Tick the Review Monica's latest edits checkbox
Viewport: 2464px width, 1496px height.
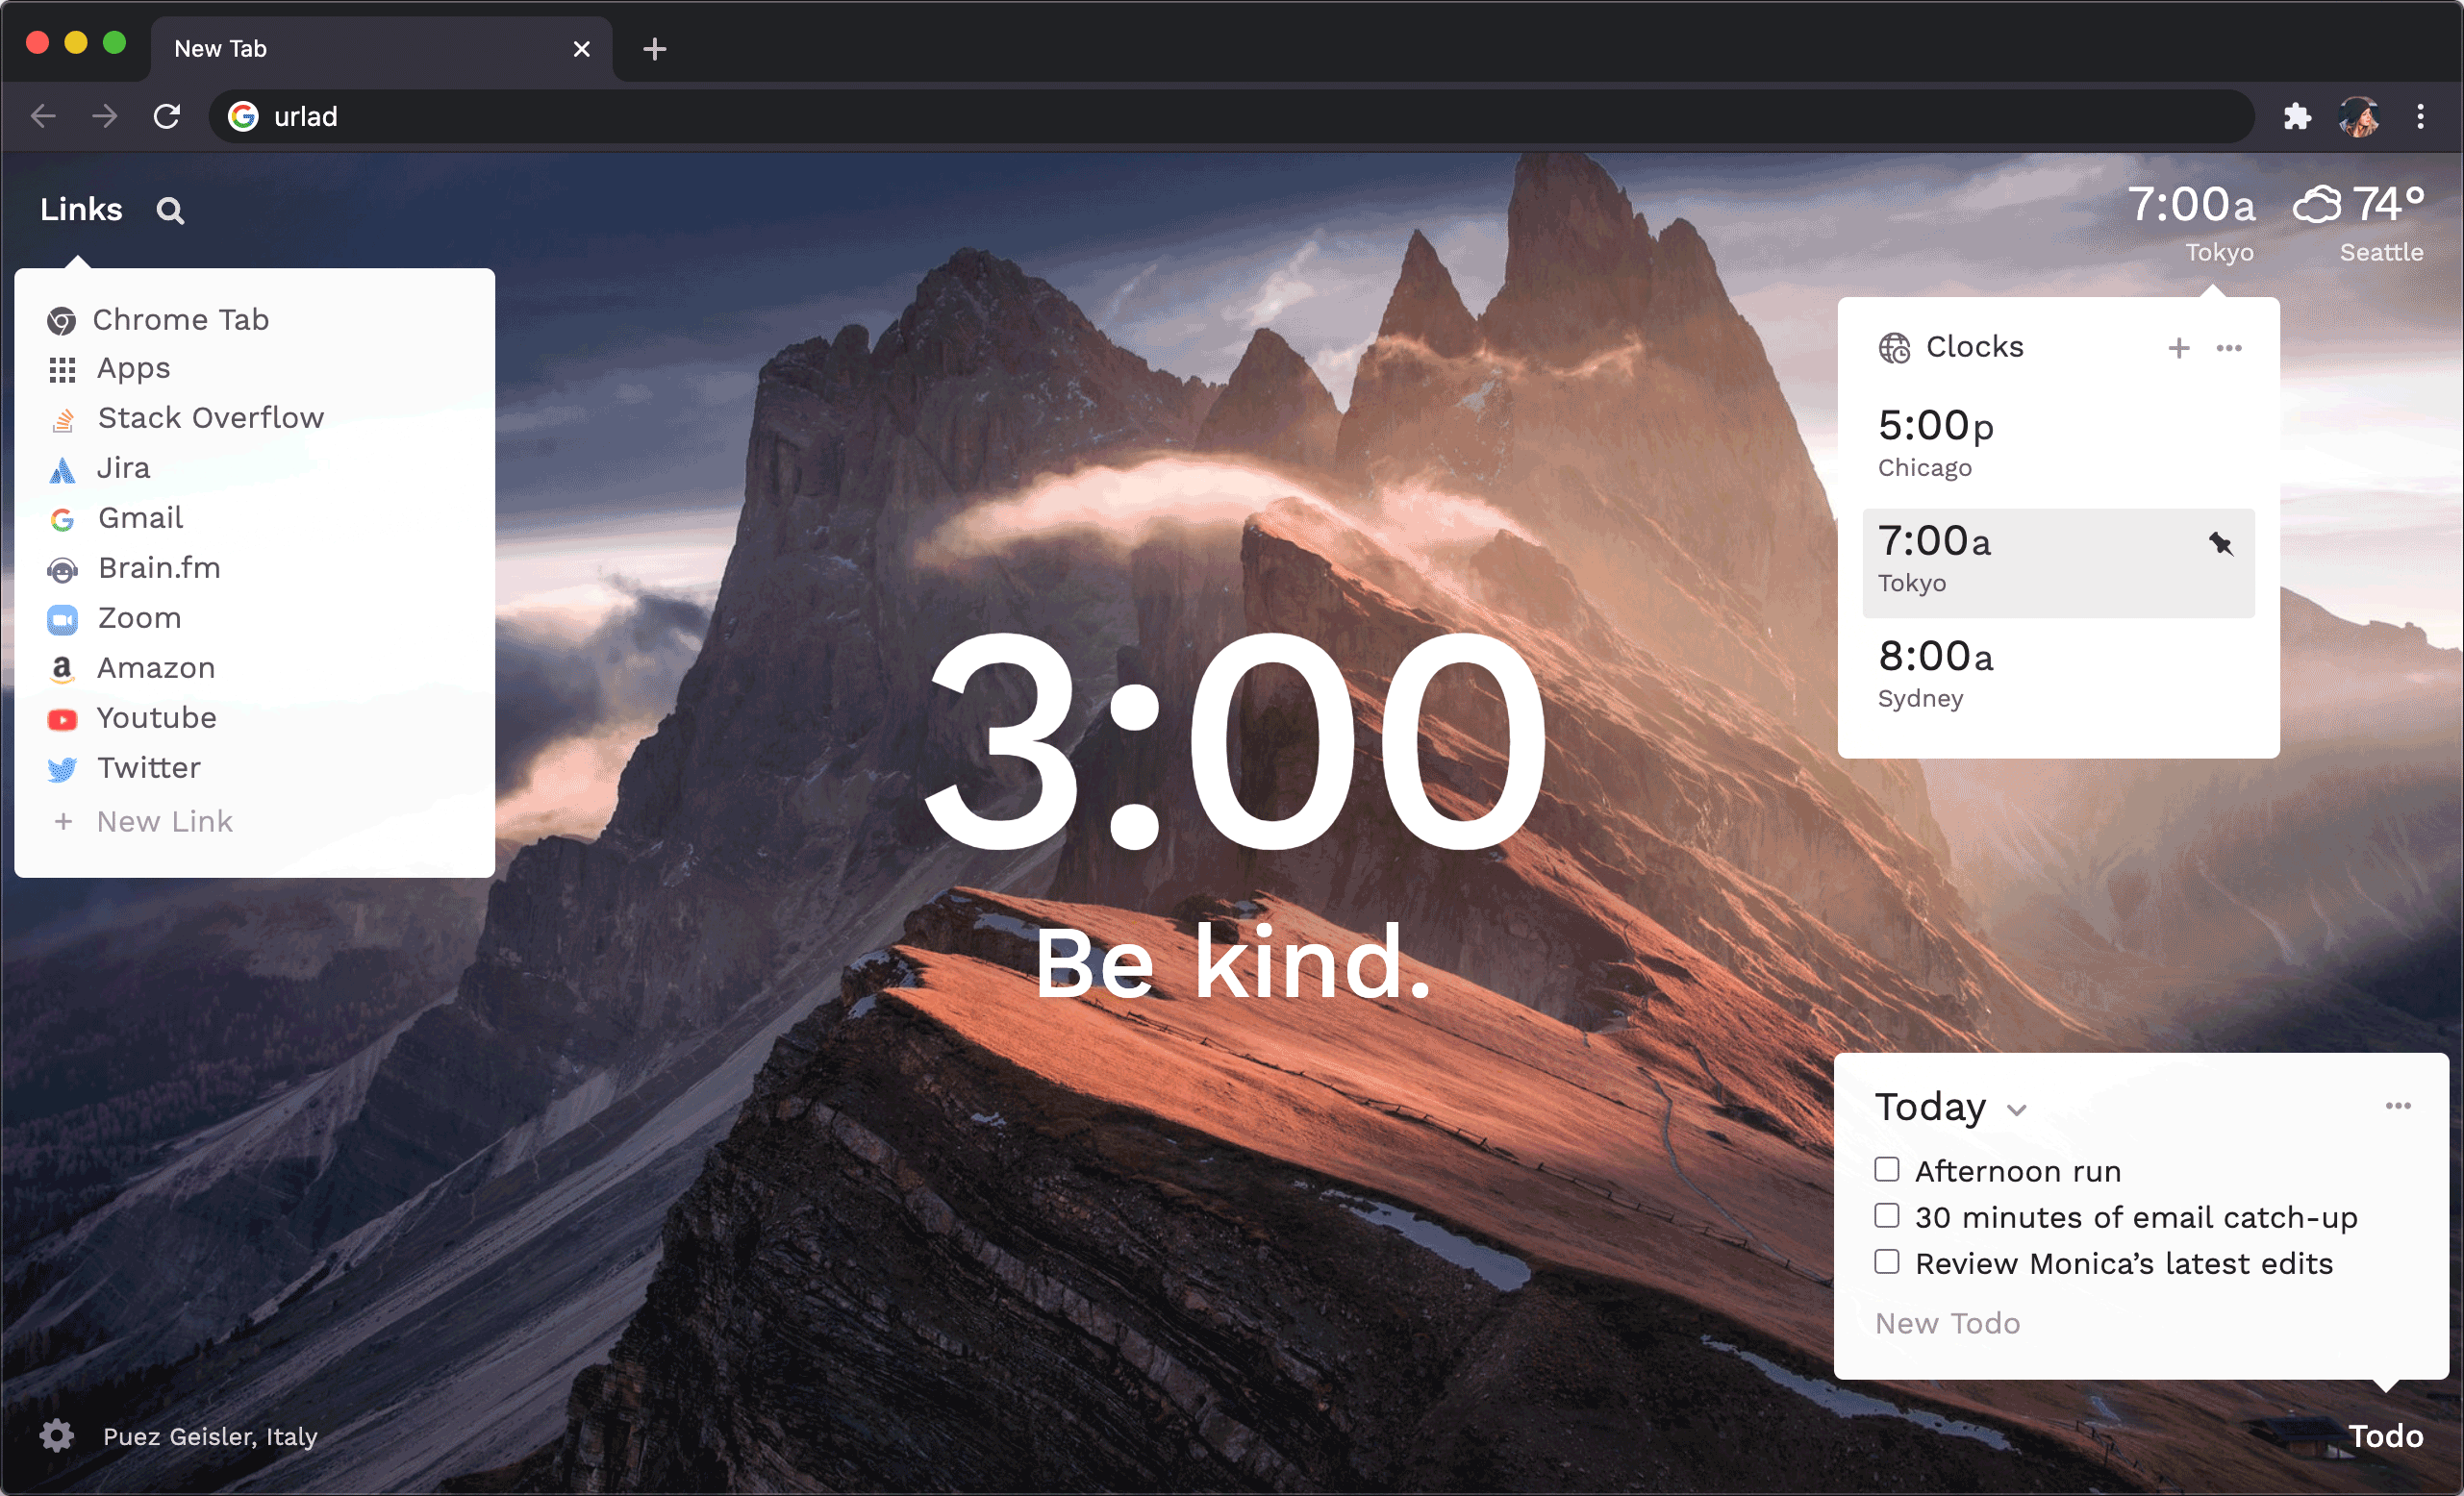click(1887, 1262)
